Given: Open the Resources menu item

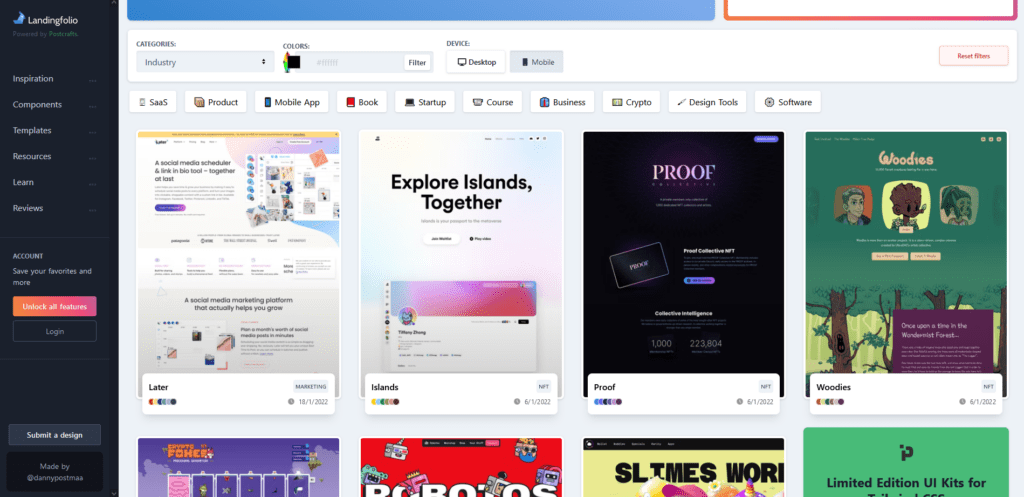Looking at the screenshot, I should coord(31,156).
